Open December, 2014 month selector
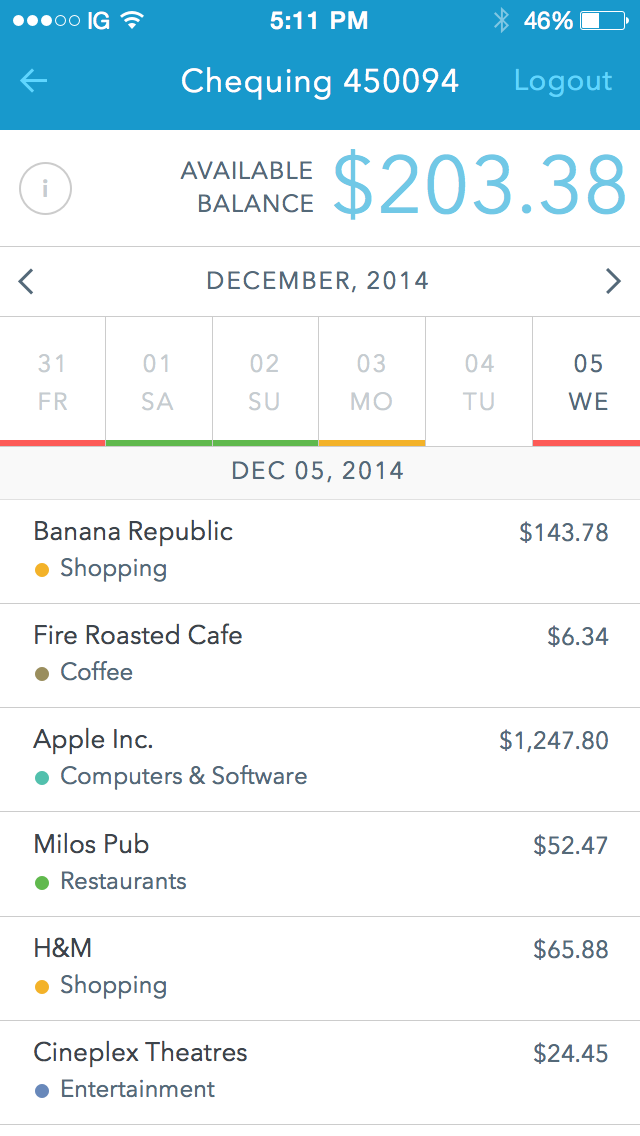This screenshot has height=1136, width=640. click(318, 282)
